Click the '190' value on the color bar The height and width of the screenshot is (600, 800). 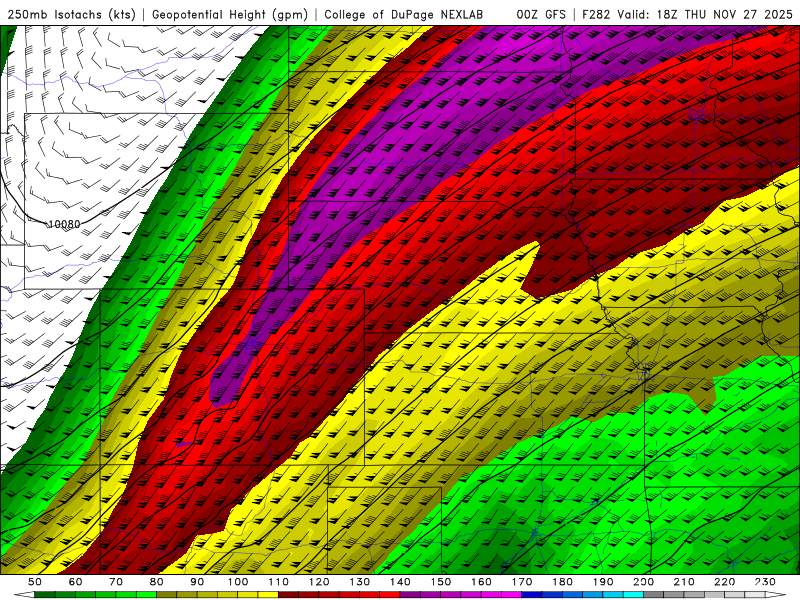point(603,582)
